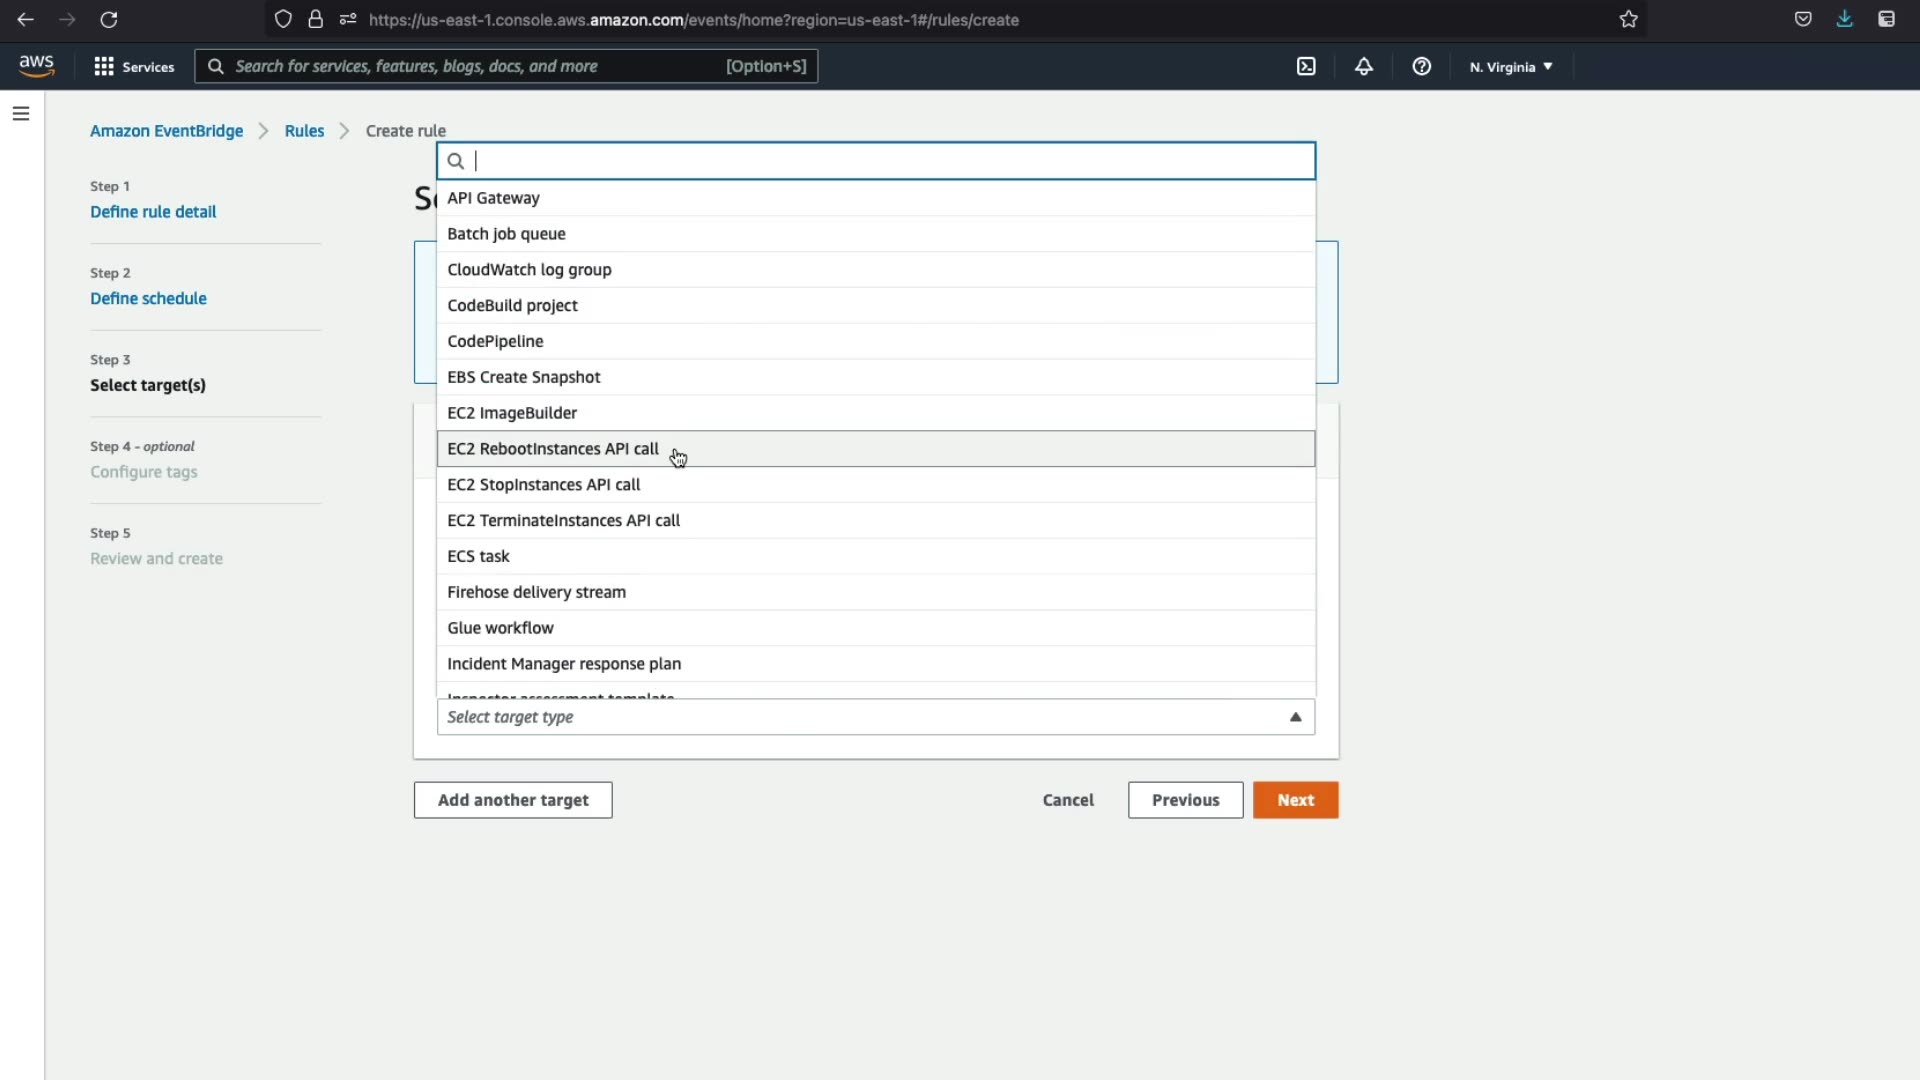
Task: Open the browser downloads arrow icon
Action: tap(1845, 19)
